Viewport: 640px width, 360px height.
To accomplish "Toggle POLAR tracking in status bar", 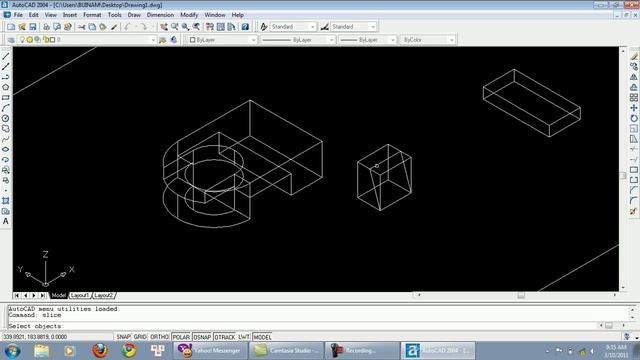I will pyautogui.click(x=181, y=337).
